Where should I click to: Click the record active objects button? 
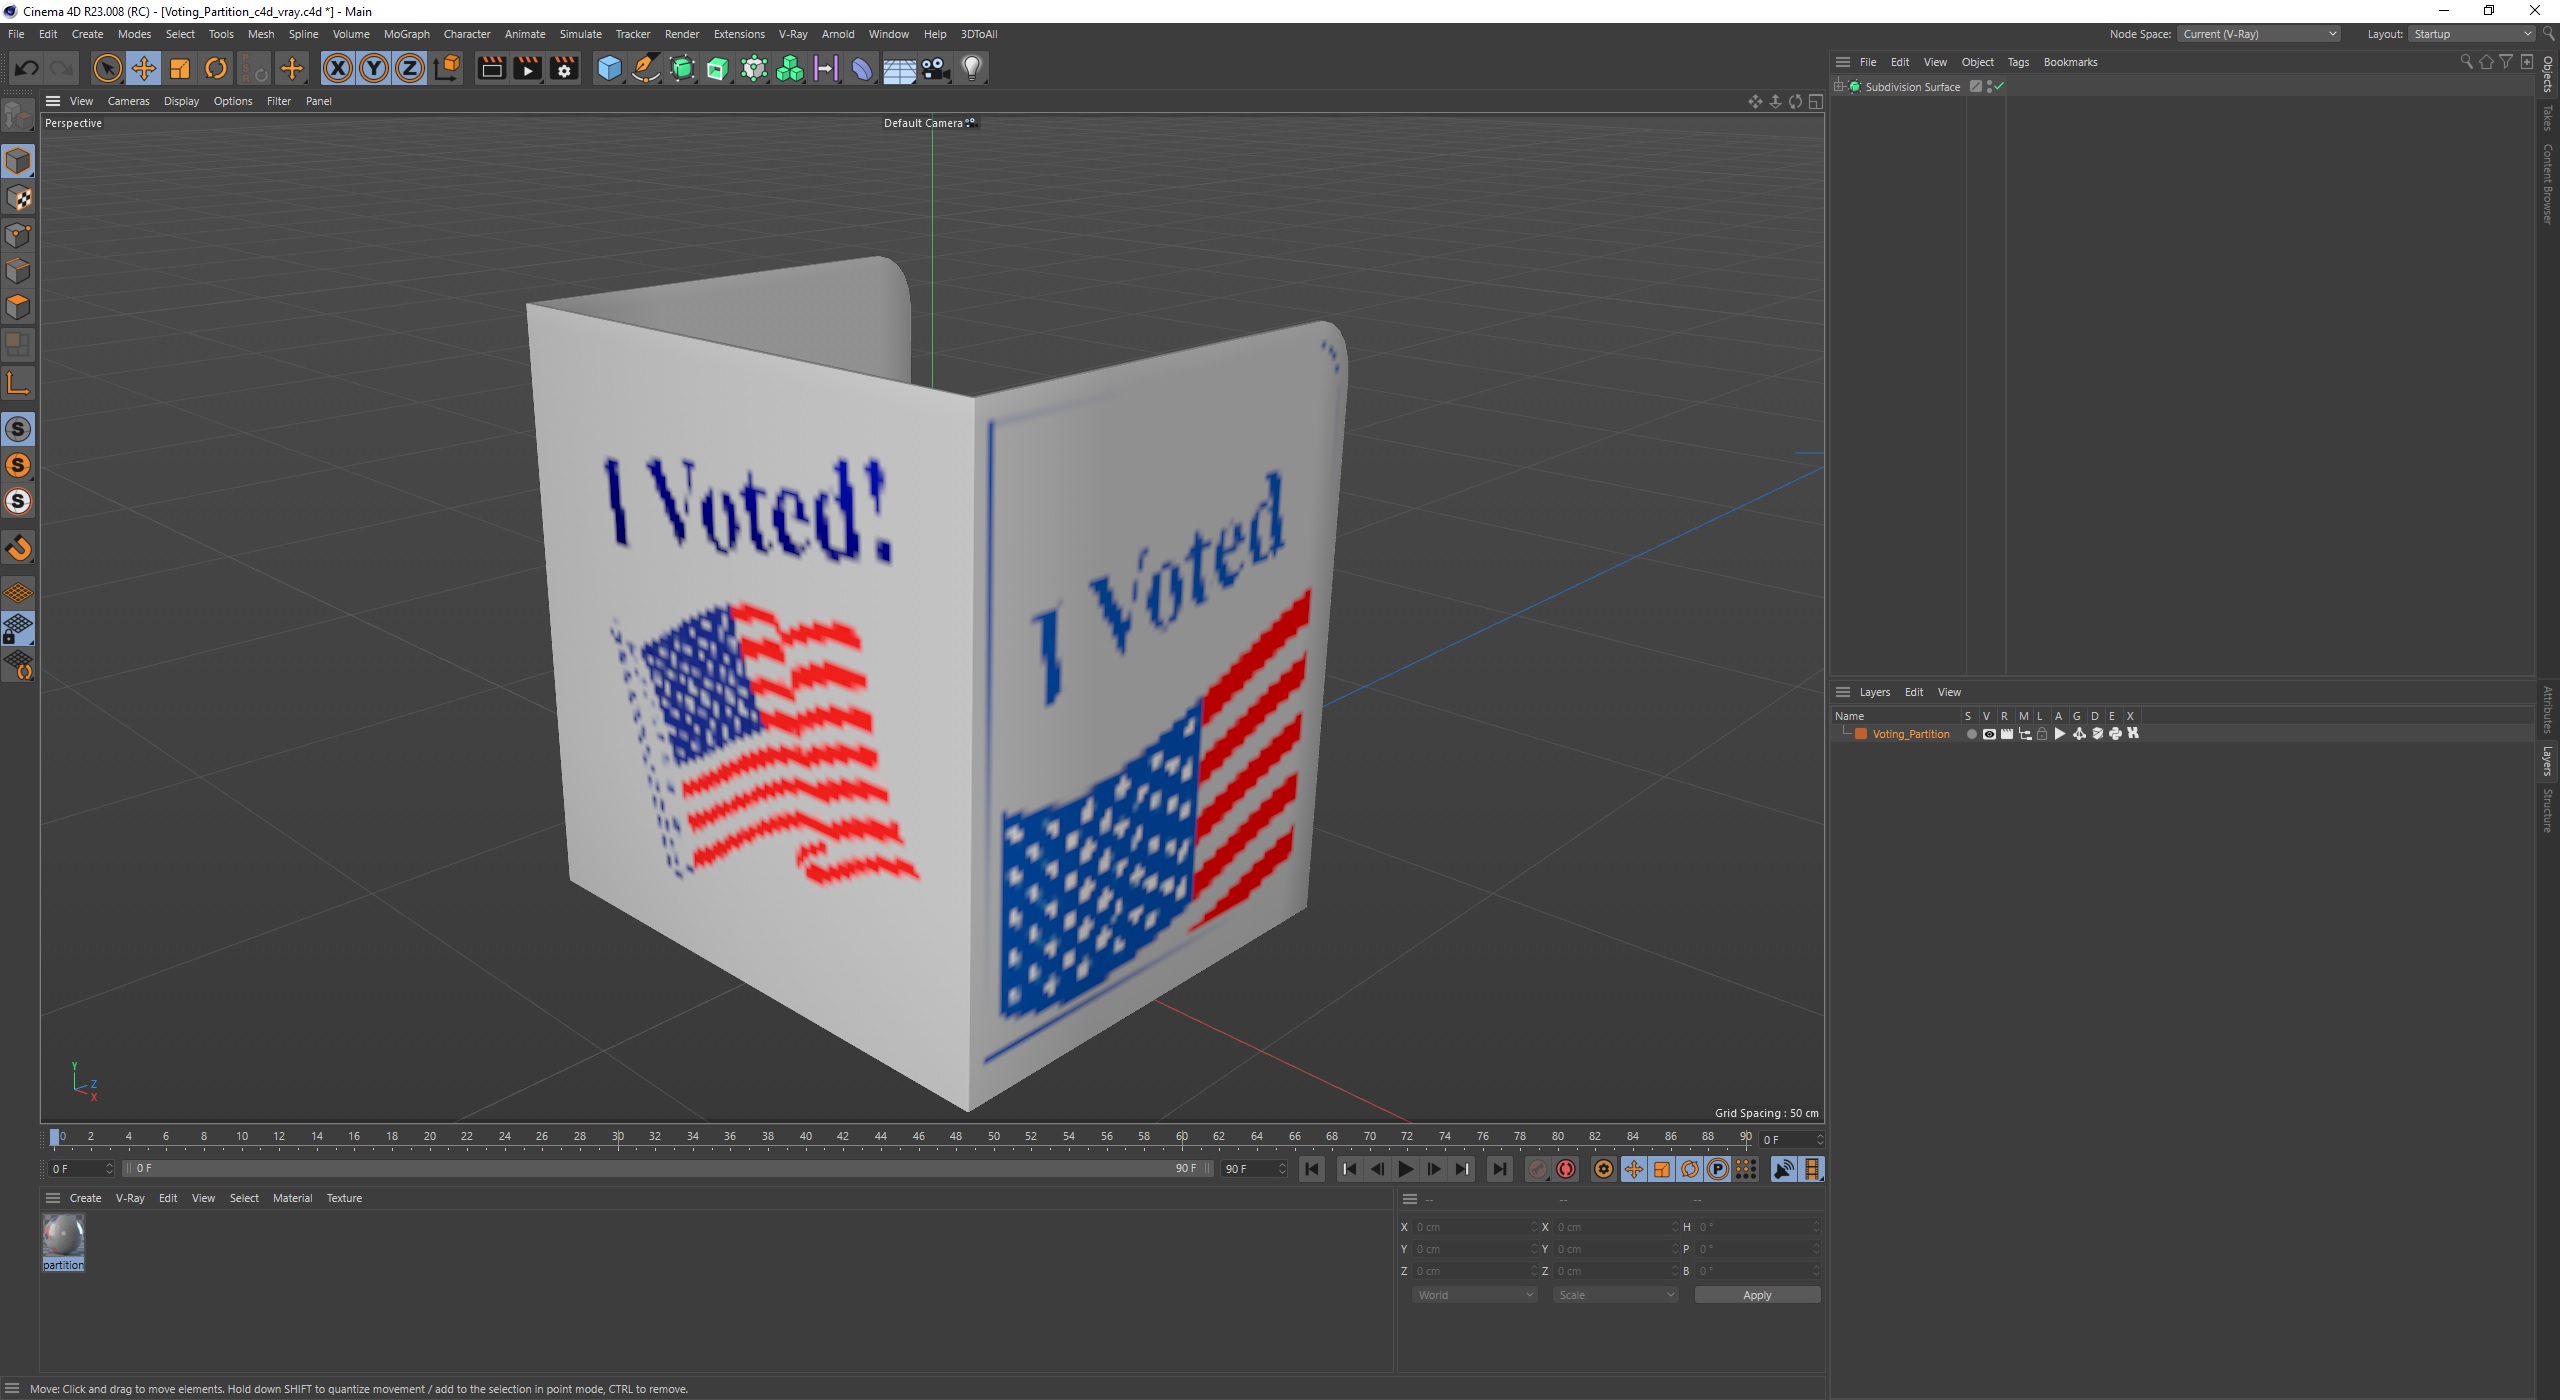click(1538, 1169)
